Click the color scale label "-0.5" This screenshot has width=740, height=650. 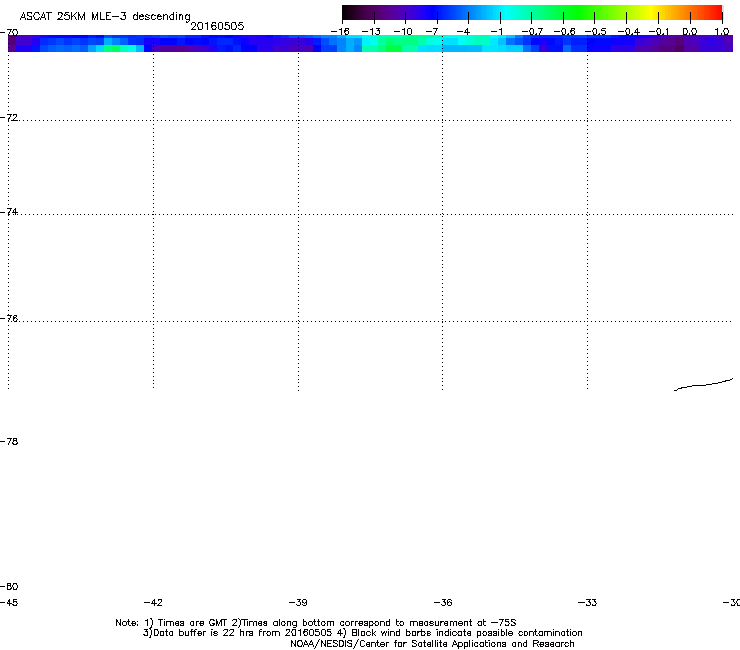tap(596, 31)
